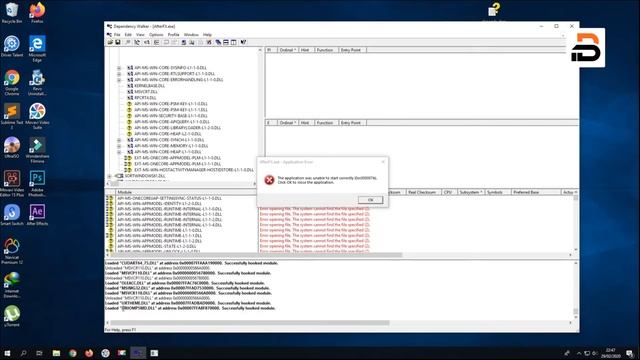Screen dimensions: 640x360
Task: Toggle the Undecorate C++ Functions toolbar icon
Action: [156, 42]
